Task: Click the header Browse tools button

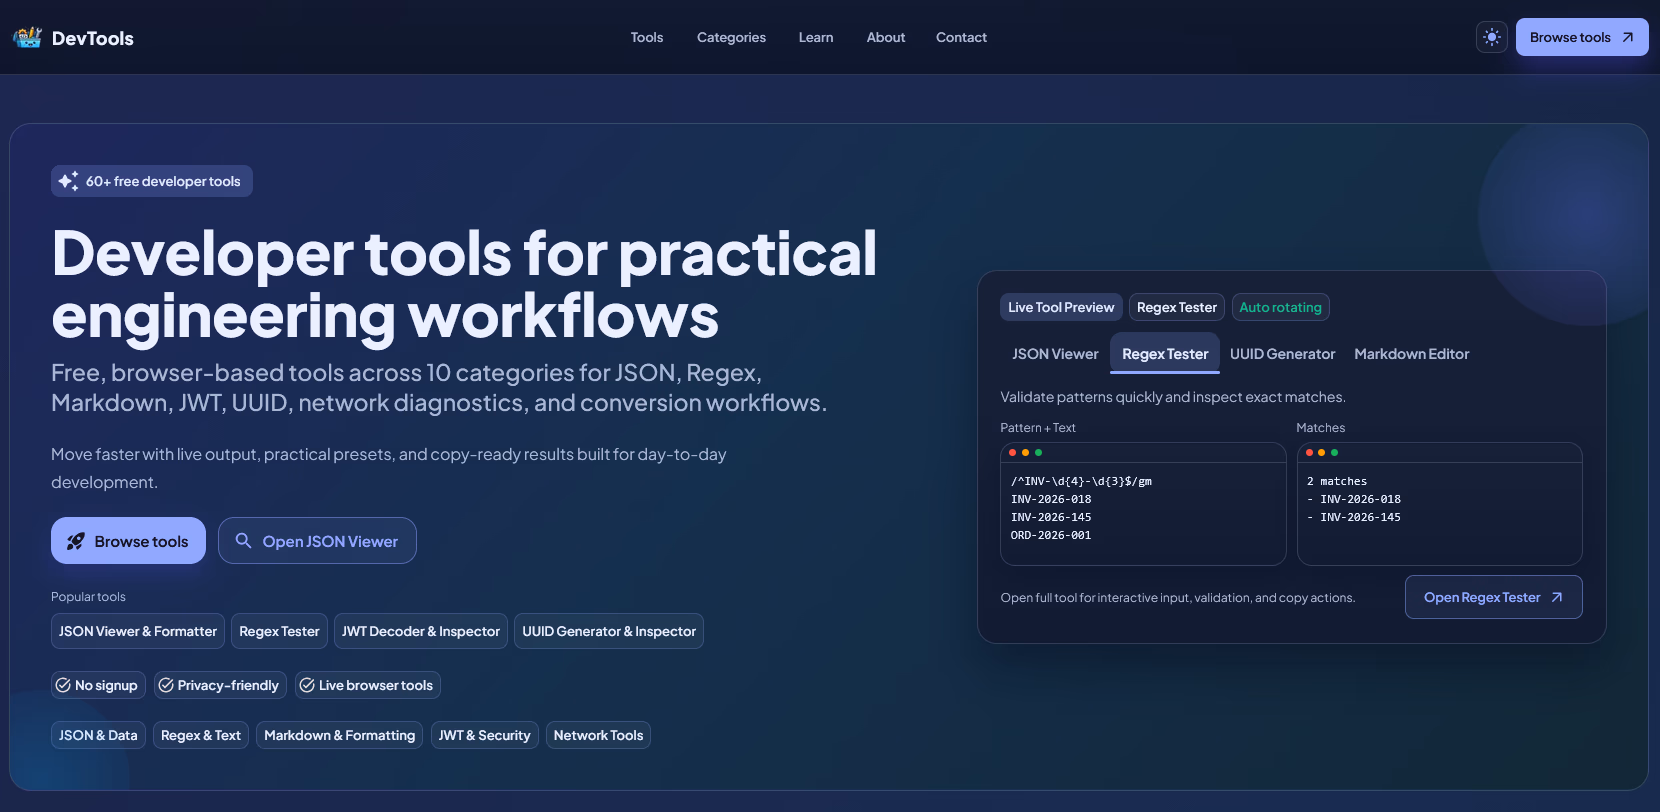Action: pyautogui.click(x=1581, y=38)
